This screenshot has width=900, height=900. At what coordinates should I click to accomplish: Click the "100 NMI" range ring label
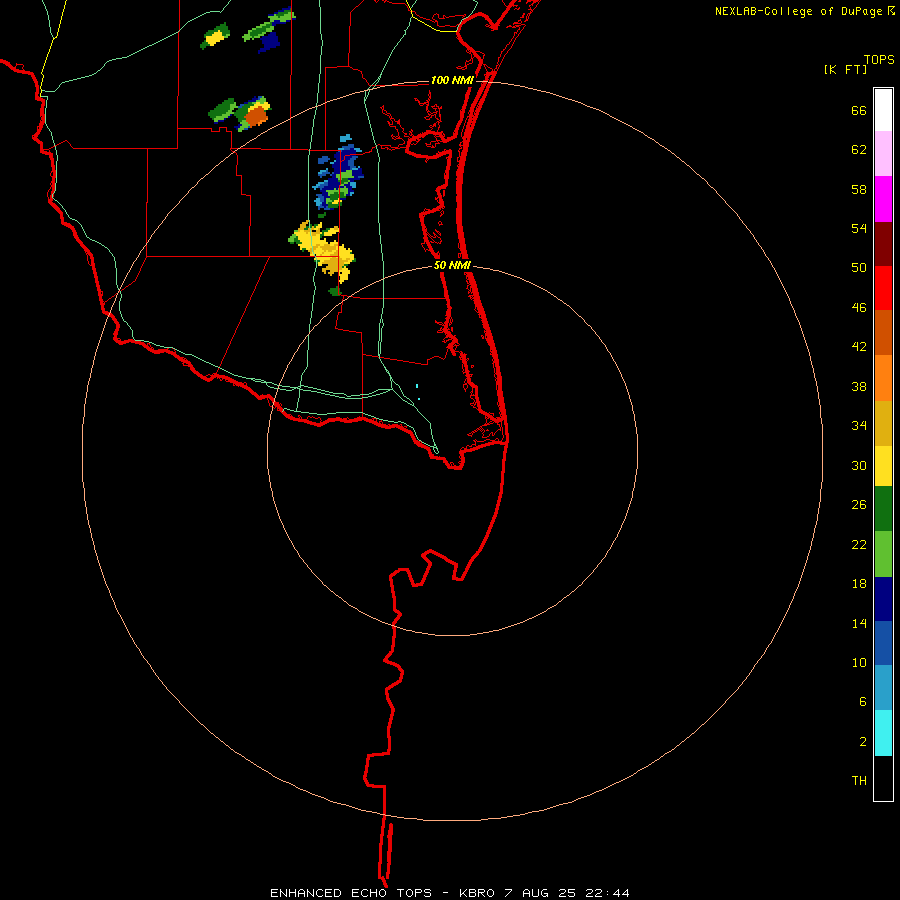(x=452, y=80)
